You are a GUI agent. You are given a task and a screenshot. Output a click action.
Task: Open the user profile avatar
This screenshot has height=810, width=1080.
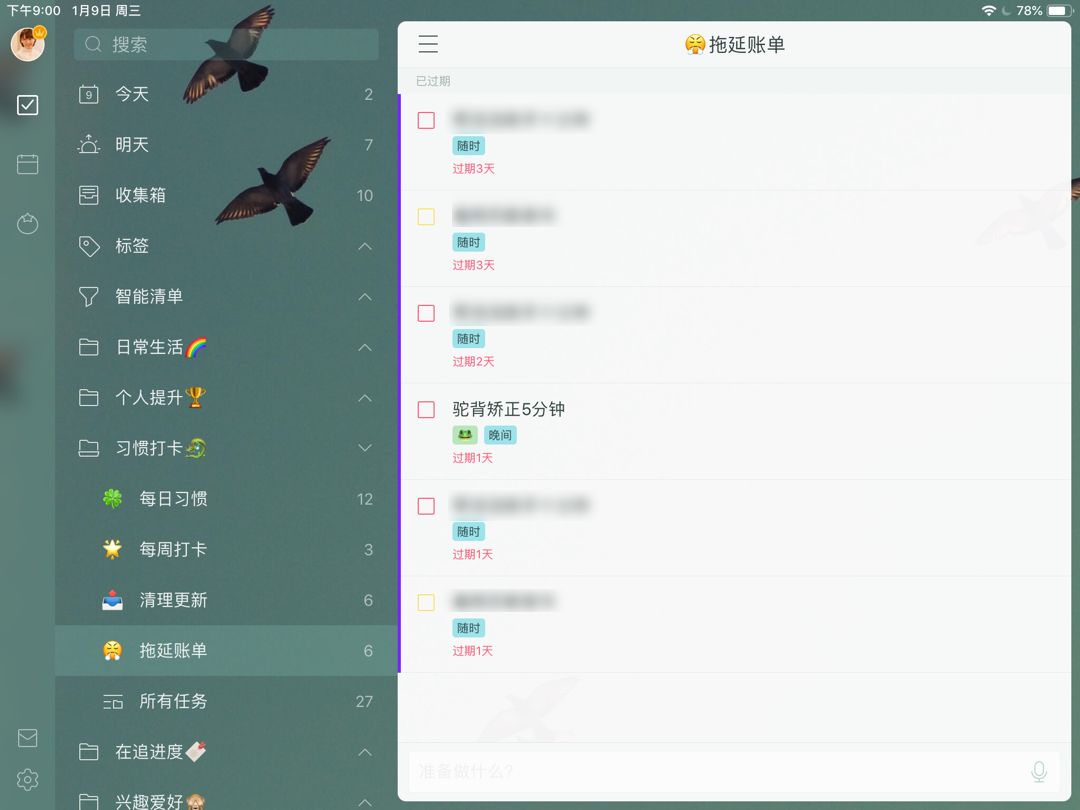pos(28,44)
